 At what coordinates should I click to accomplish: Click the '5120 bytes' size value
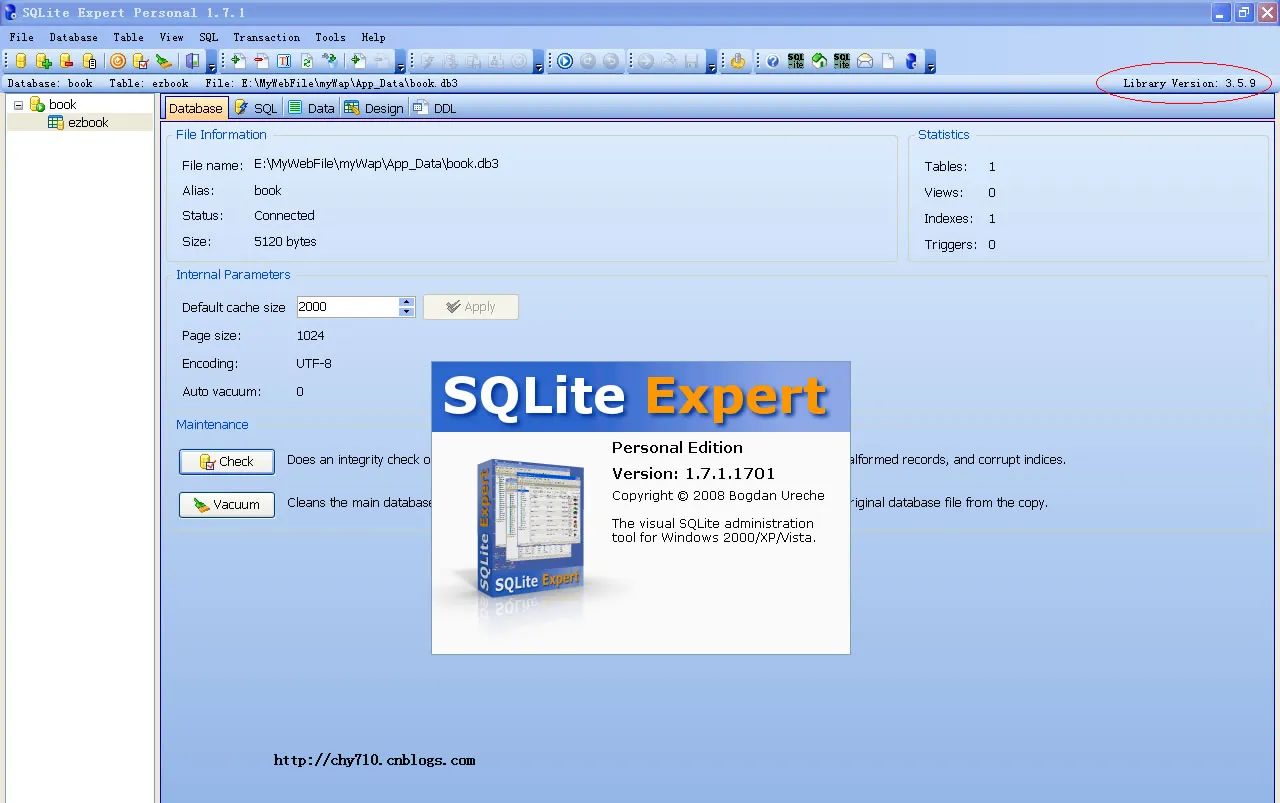click(x=285, y=241)
